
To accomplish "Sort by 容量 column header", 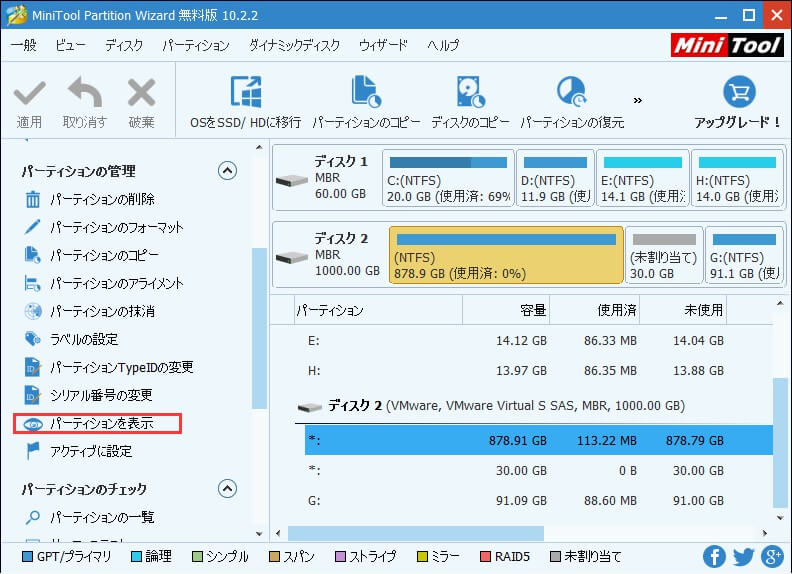I will click(x=506, y=310).
